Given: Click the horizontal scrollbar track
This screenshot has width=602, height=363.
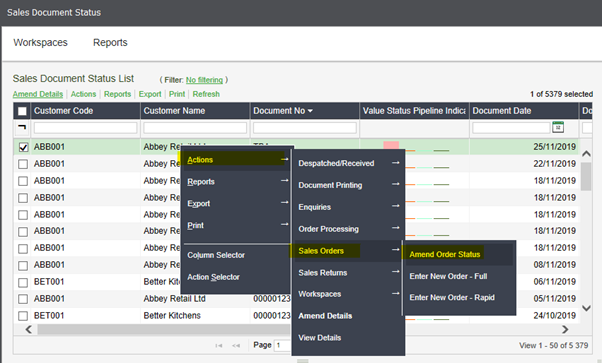Looking at the screenshot, I should pos(163,330).
